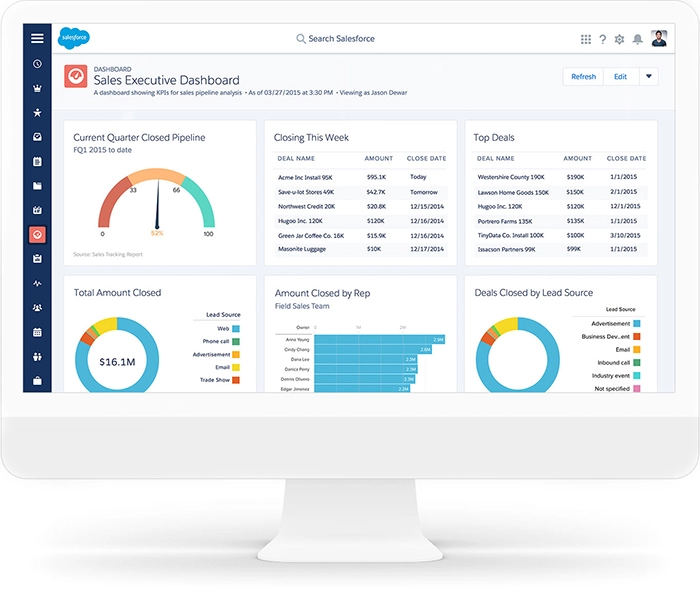Open Lawson Home Goods 150K deal
The width and height of the screenshot is (700, 594).
(x=513, y=193)
